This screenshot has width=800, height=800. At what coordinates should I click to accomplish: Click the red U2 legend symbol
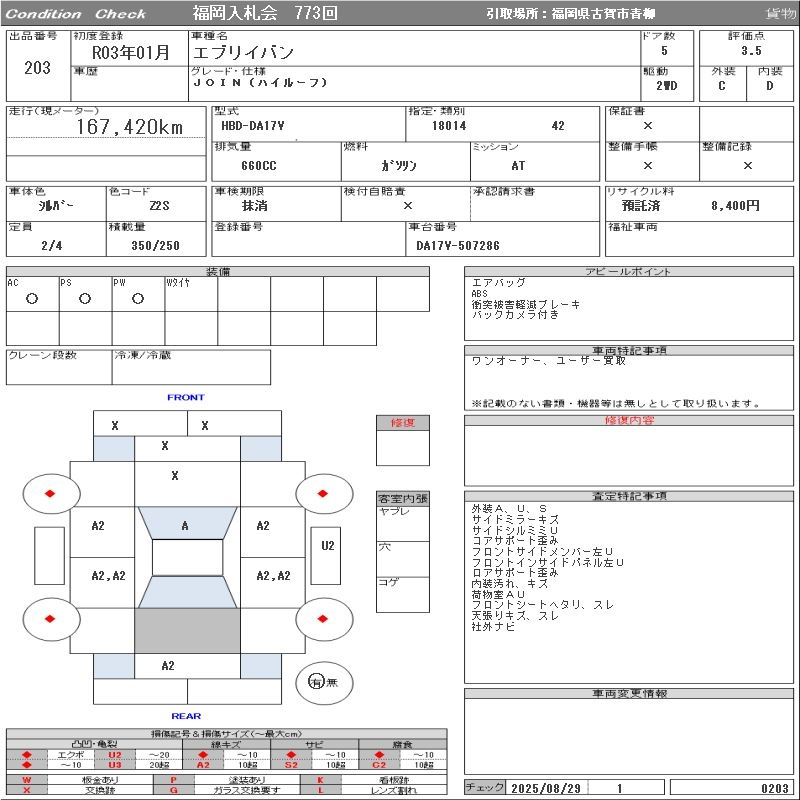tap(115, 755)
